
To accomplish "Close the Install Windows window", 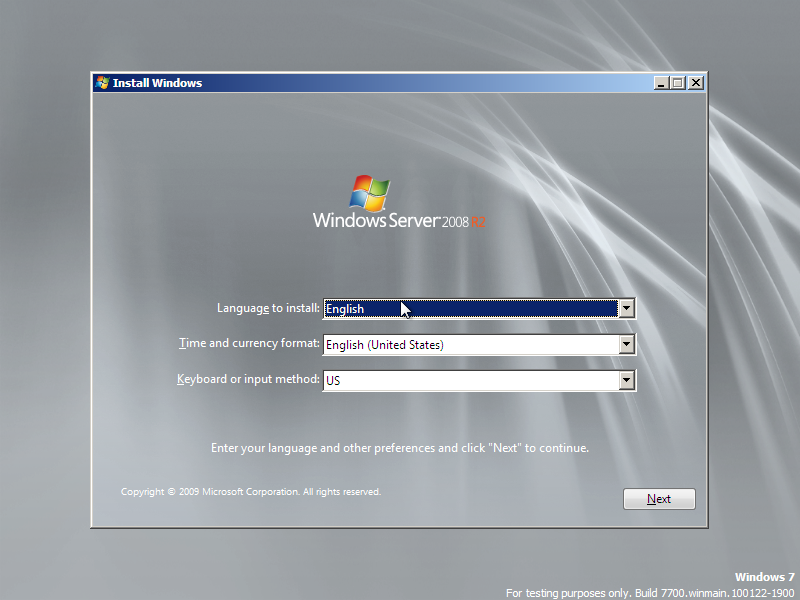I will click(x=696, y=83).
